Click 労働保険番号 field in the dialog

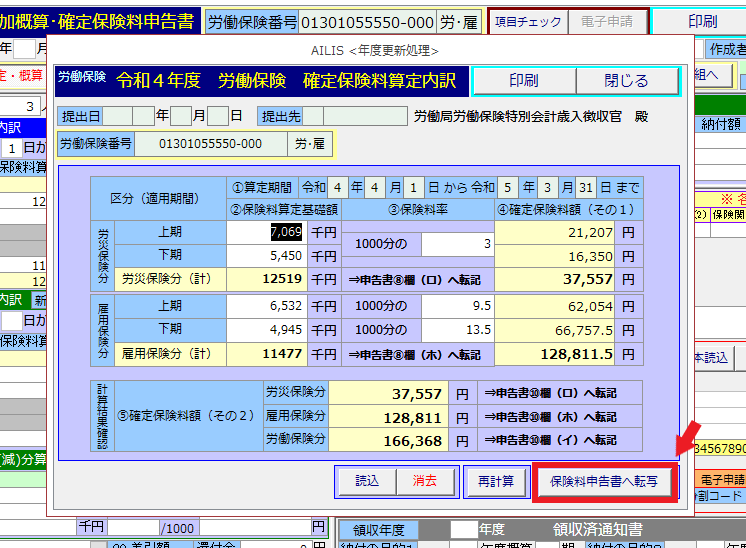210,144
